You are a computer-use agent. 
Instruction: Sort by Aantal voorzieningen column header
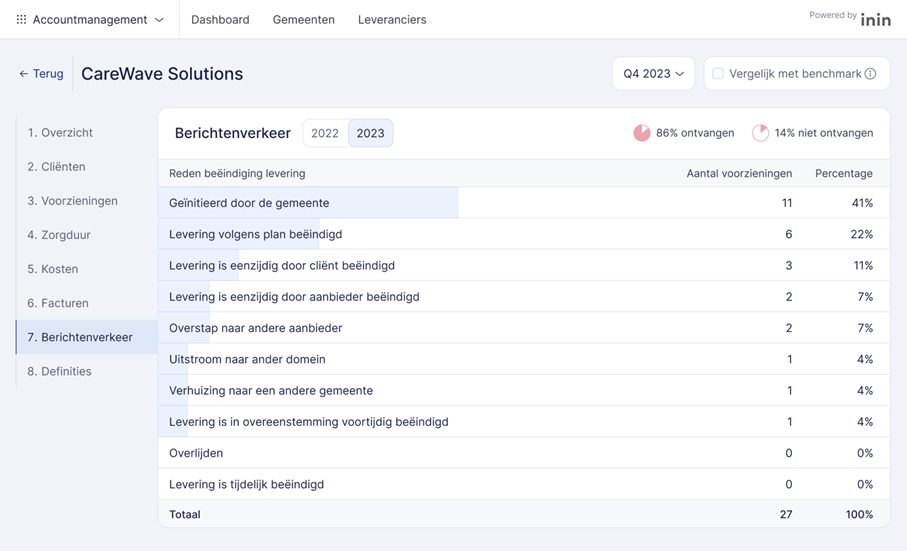[739, 173]
